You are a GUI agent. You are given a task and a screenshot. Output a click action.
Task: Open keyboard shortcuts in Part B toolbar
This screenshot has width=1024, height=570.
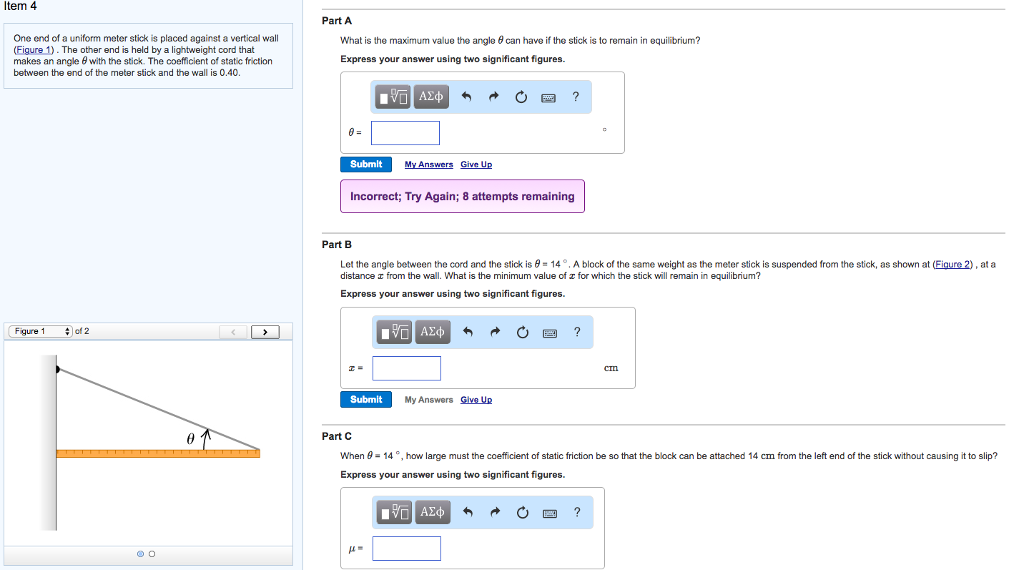click(550, 333)
